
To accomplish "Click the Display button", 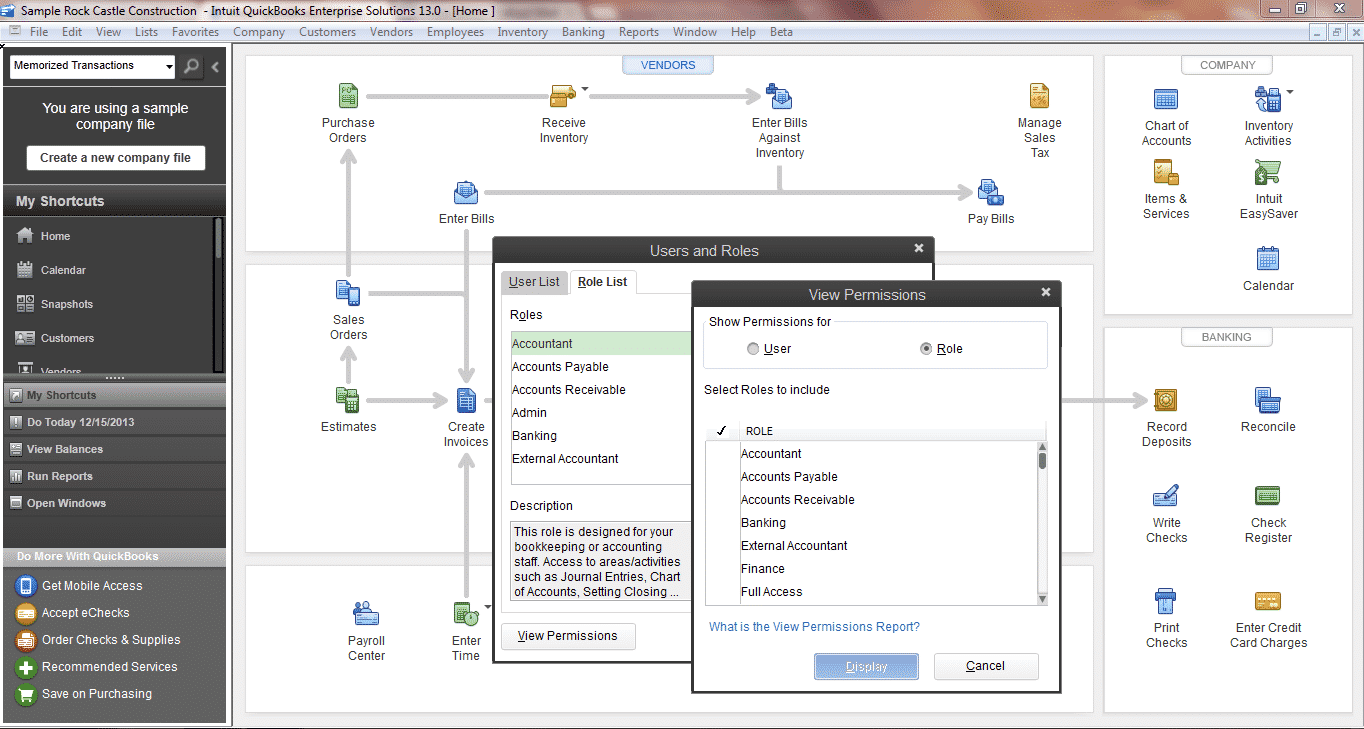I will (866, 666).
